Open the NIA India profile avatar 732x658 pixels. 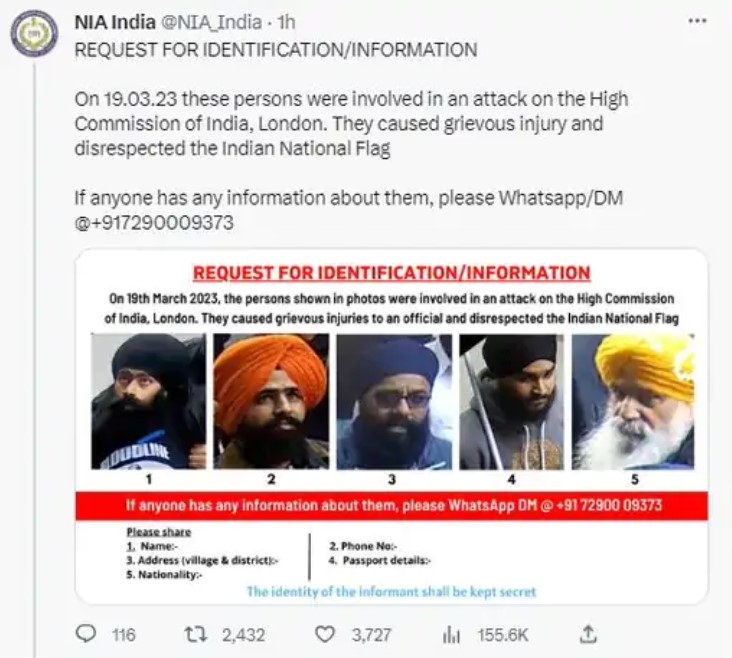[x=34, y=34]
